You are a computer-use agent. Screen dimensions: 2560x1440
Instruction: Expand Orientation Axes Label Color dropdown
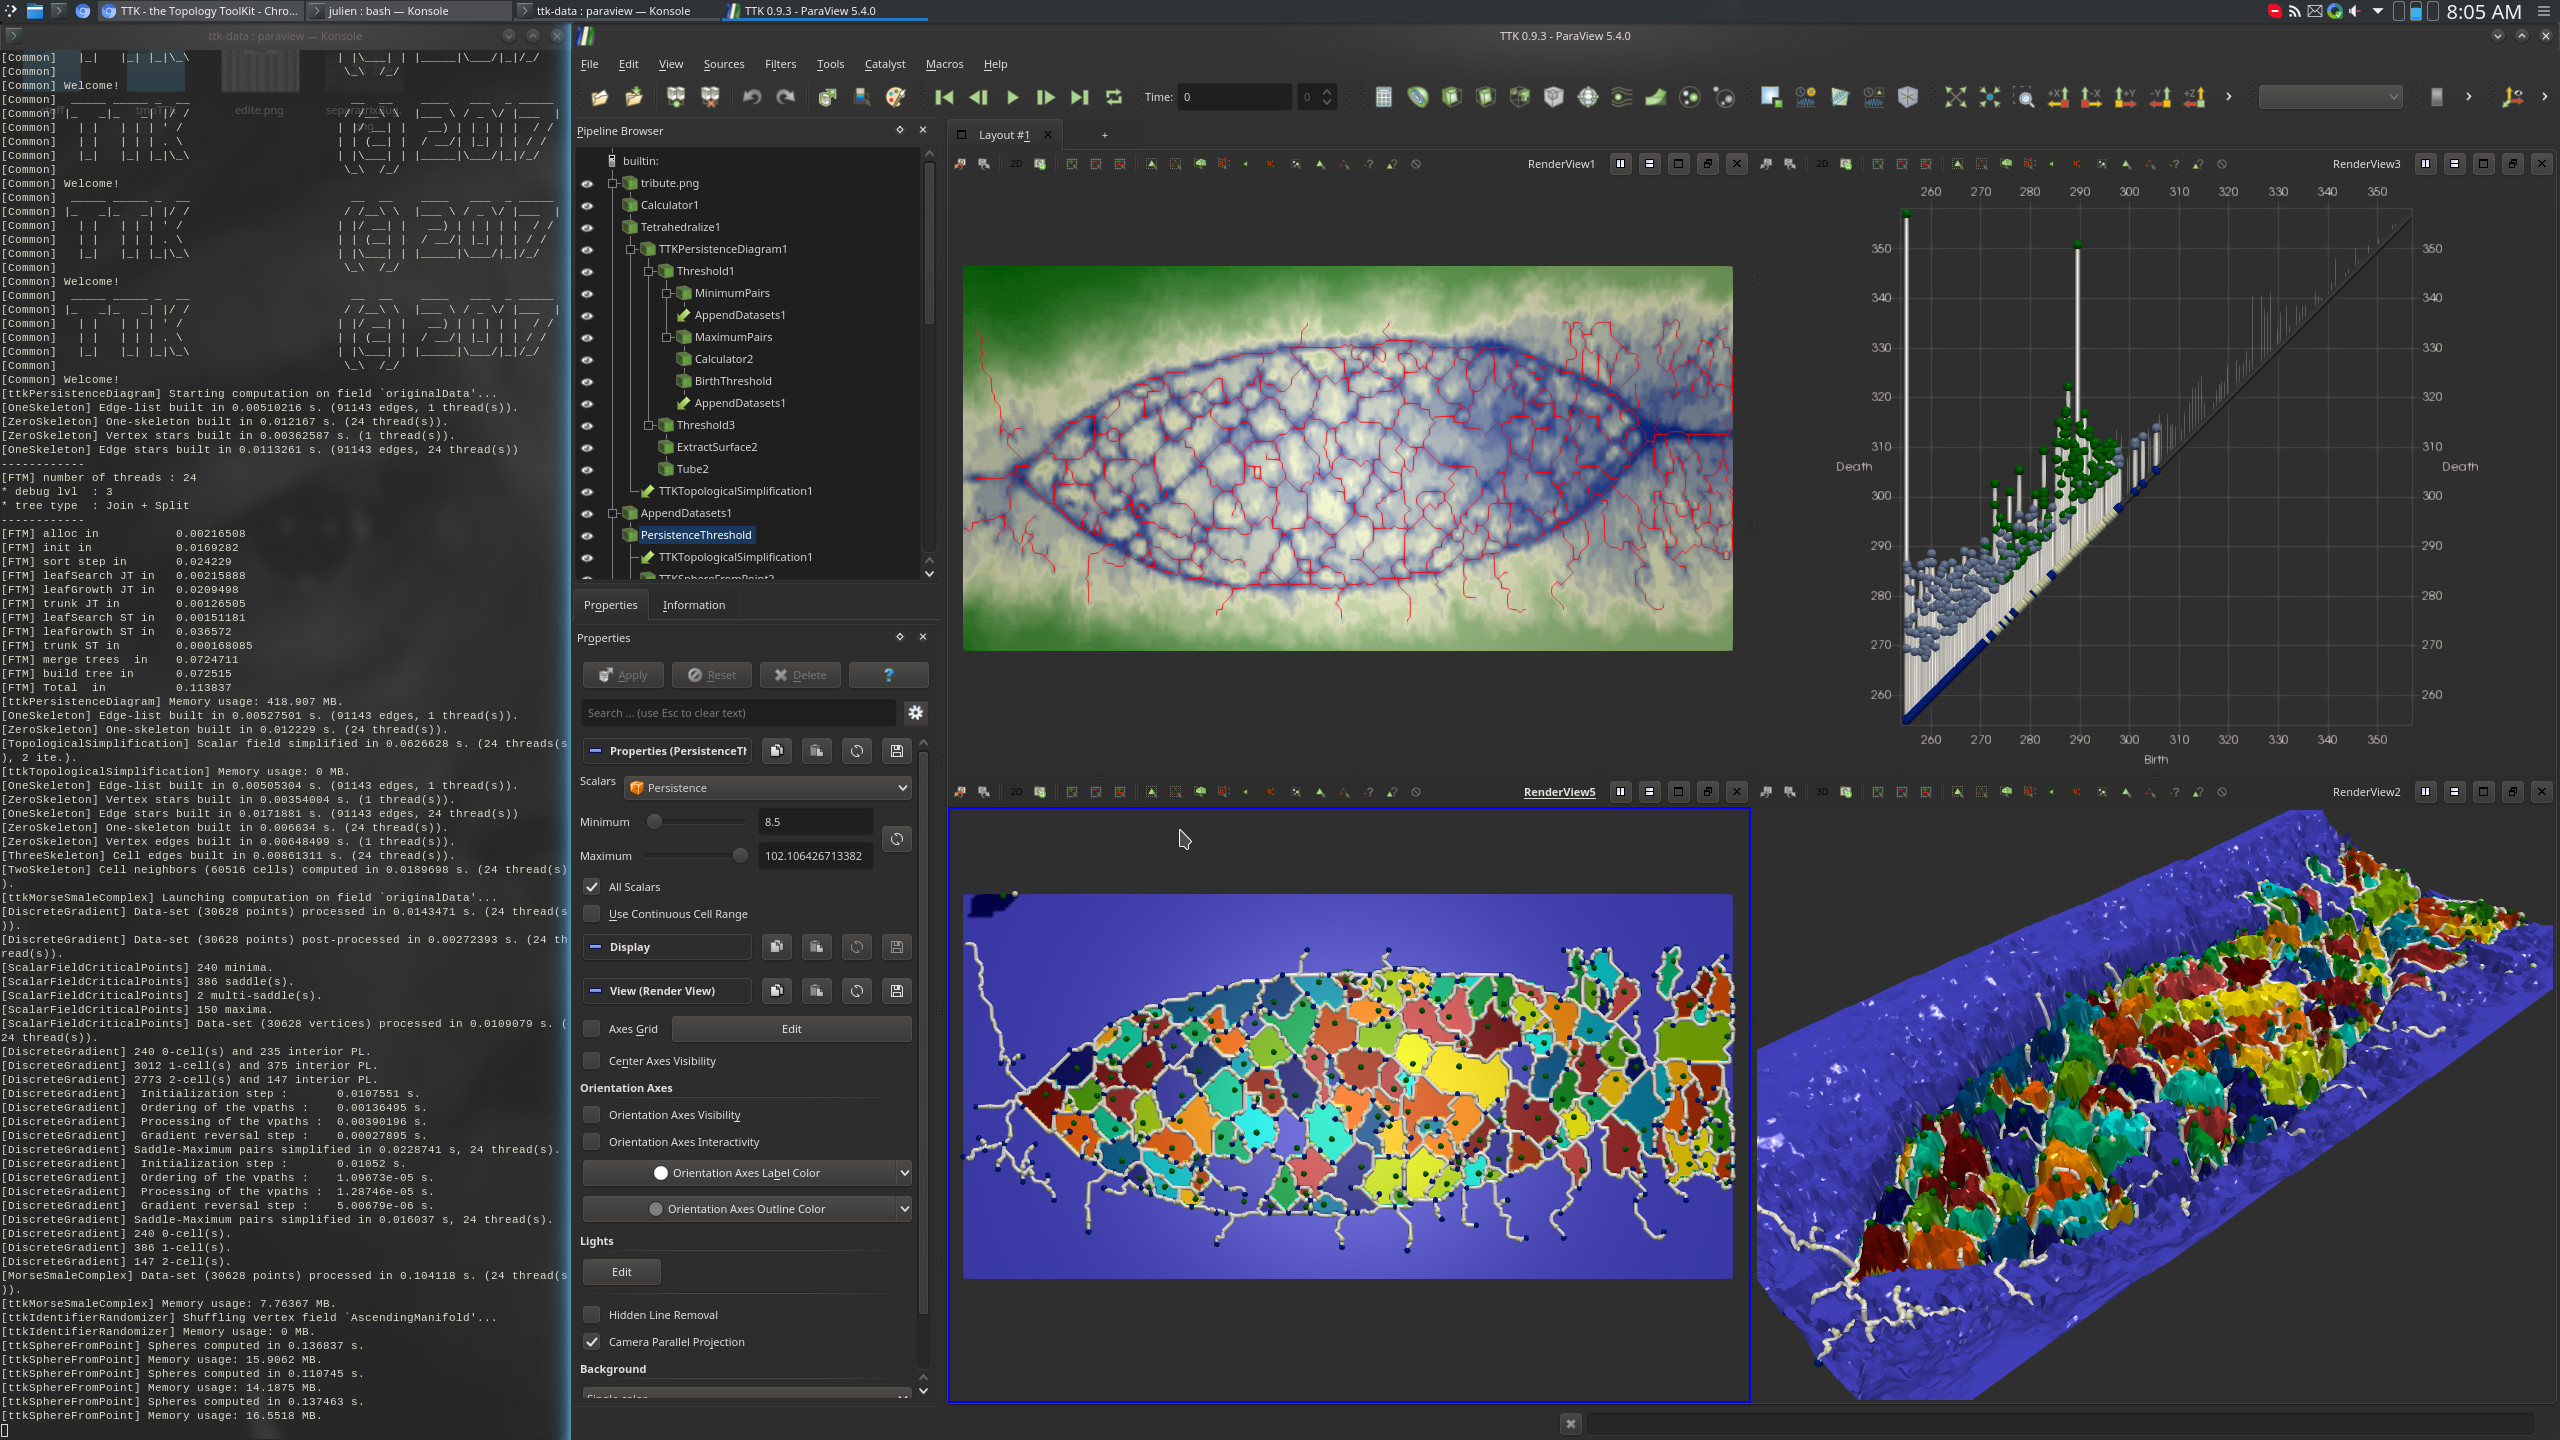pyautogui.click(x=904, y=1173)
